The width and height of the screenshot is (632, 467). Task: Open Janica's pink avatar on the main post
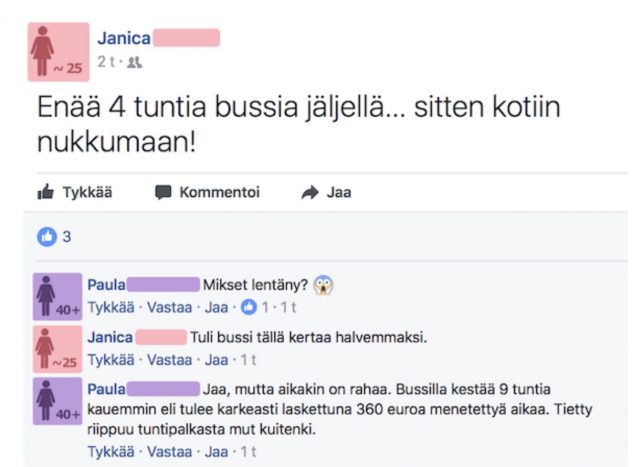pyautogui.click(x=58, y=52)
